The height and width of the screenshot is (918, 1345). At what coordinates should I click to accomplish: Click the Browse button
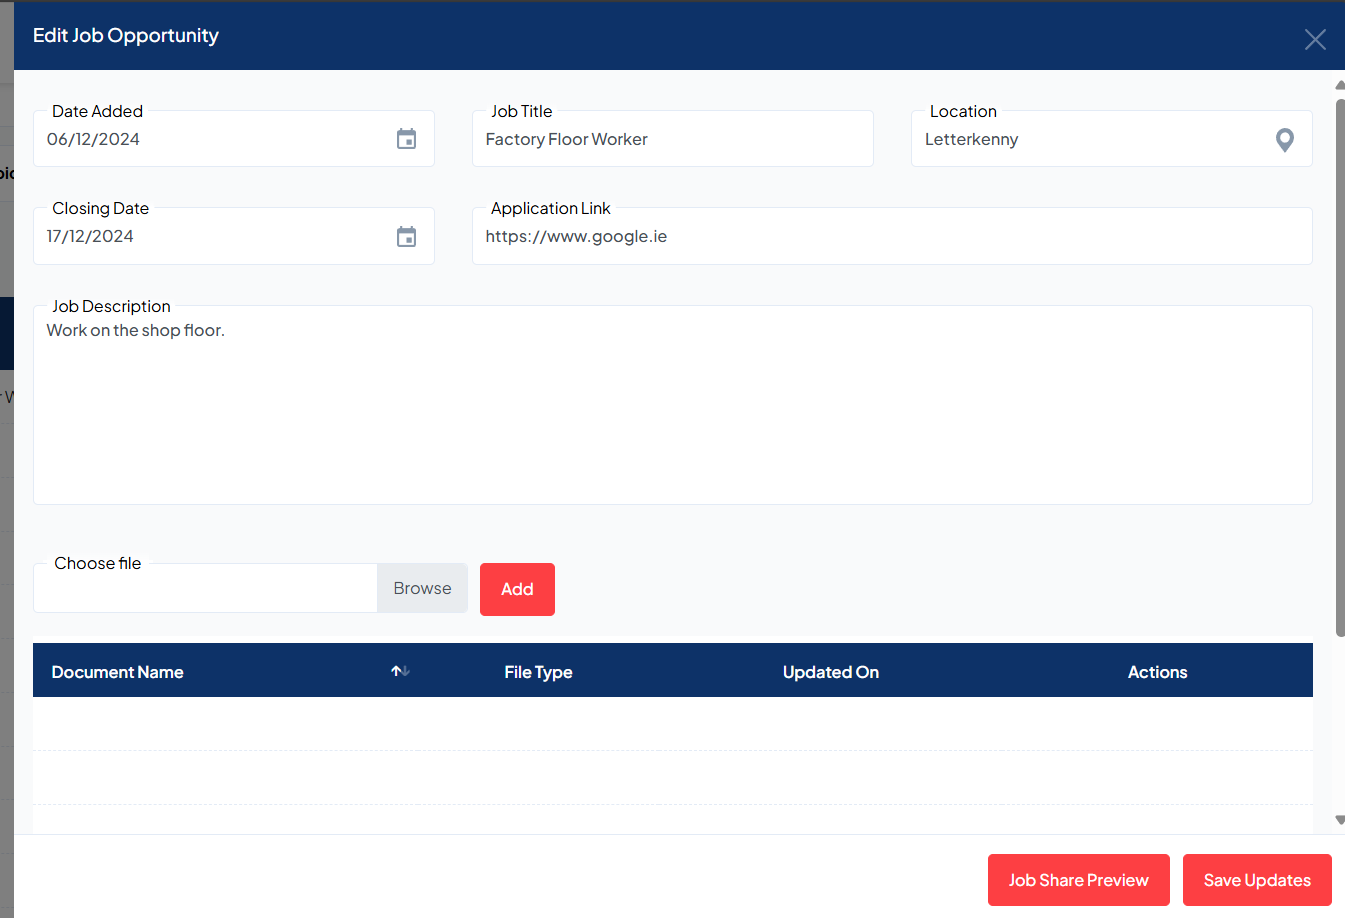point(422,588)
